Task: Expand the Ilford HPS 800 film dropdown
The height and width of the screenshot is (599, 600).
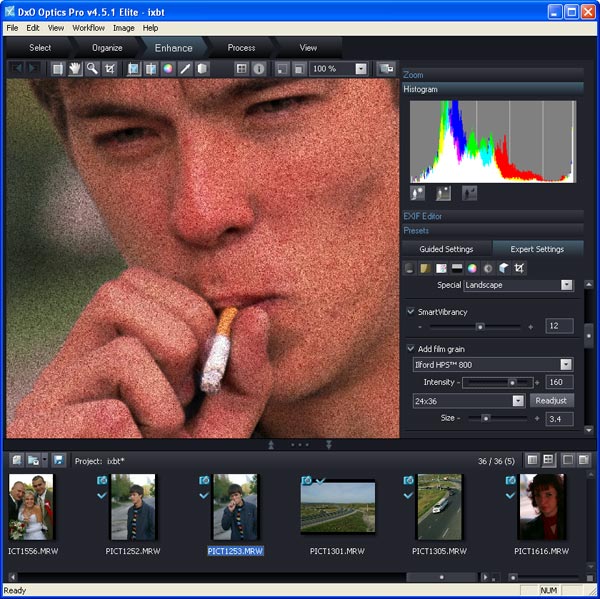Action: click(x=566, y=365)
